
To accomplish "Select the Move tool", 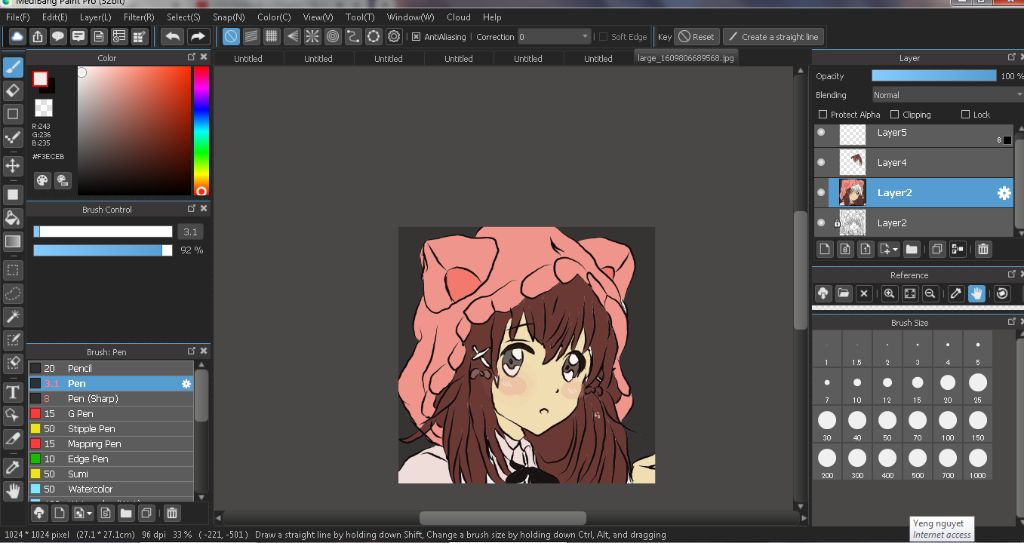I will pyautogui.click(x=12, y=166).
